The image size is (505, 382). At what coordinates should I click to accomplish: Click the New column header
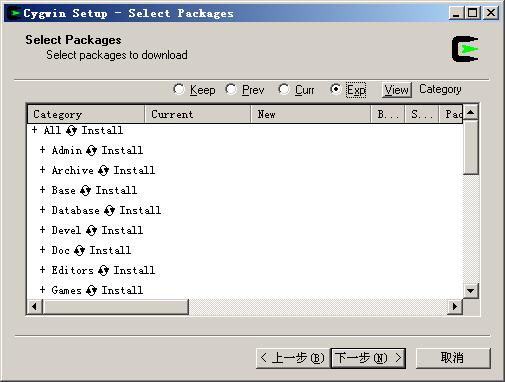pos(310,114)
